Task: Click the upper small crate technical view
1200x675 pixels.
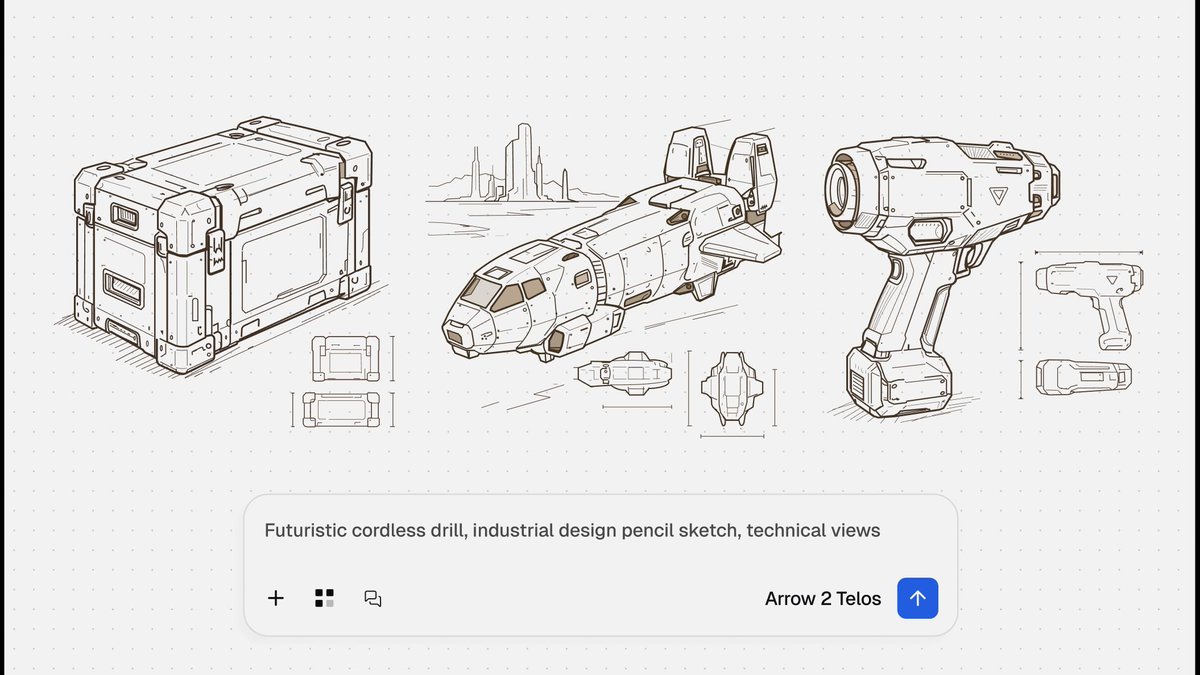Action: [x=346, y=358]
